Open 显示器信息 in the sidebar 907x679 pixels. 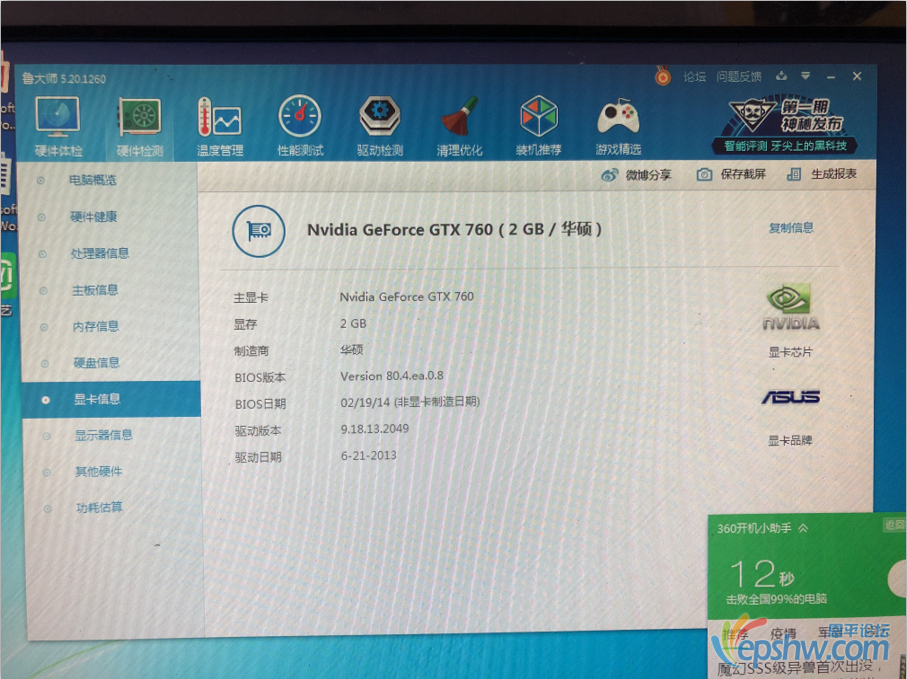click(x=104, y=436)
